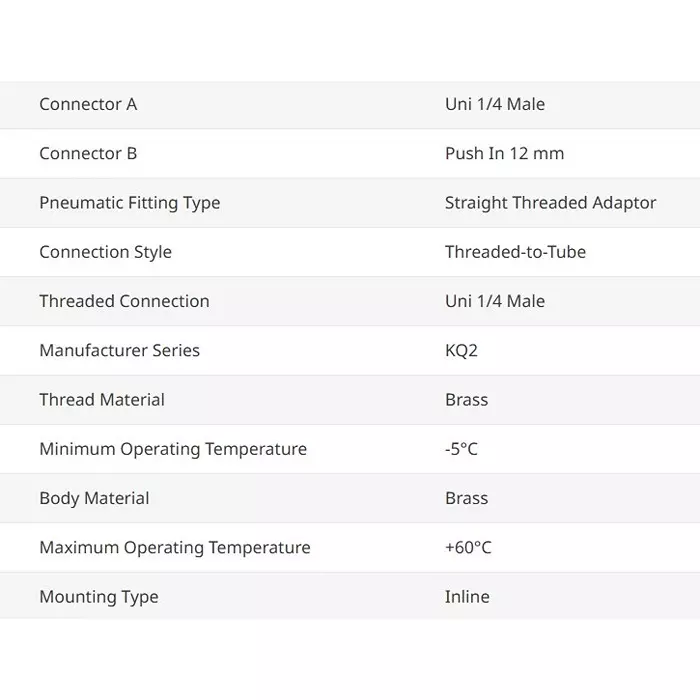Select the Uni 1/4 Male value beside Threaded Connection
Image resolution: width=700 pixels, height=700 pixels.
(495, 301)
